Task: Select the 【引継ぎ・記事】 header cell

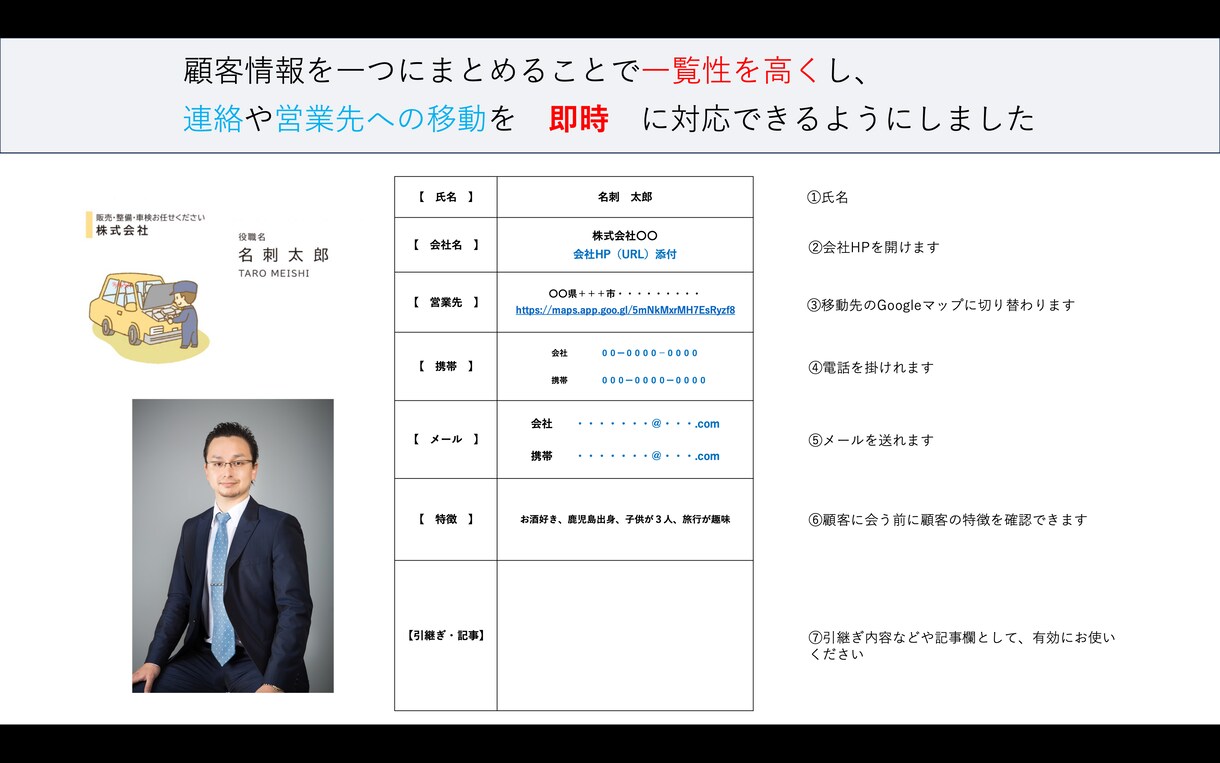Action: 446,635
